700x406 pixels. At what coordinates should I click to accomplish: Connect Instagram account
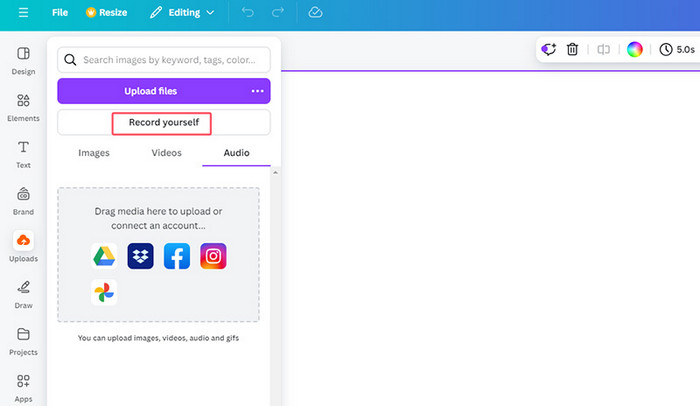coord(212,256)
